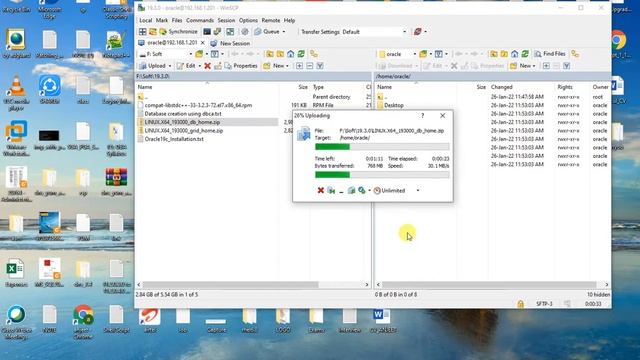Screen dimensions: 640x360
Task: Go to remote home directory icon
Action: click(x=514, y=54)
